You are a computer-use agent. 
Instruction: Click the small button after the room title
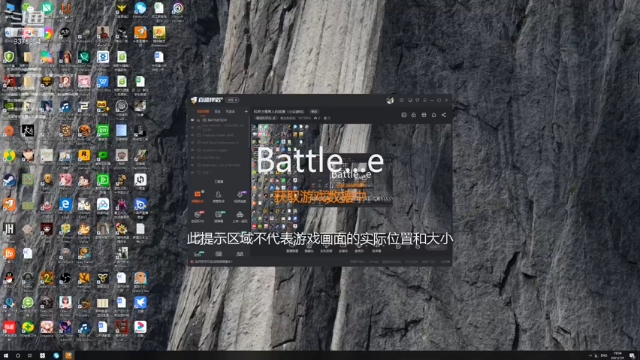coord(314,111)
